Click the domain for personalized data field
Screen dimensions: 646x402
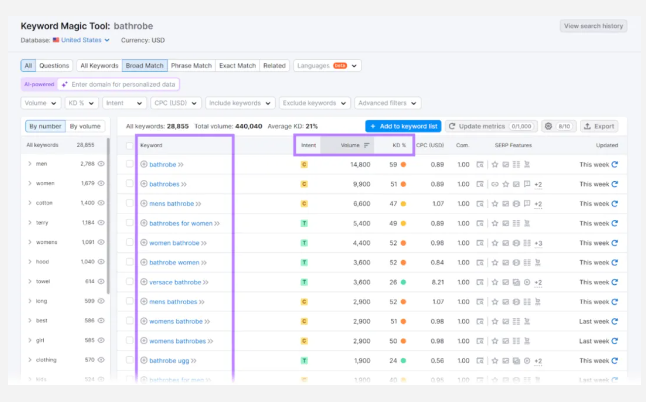coord(118,84)
